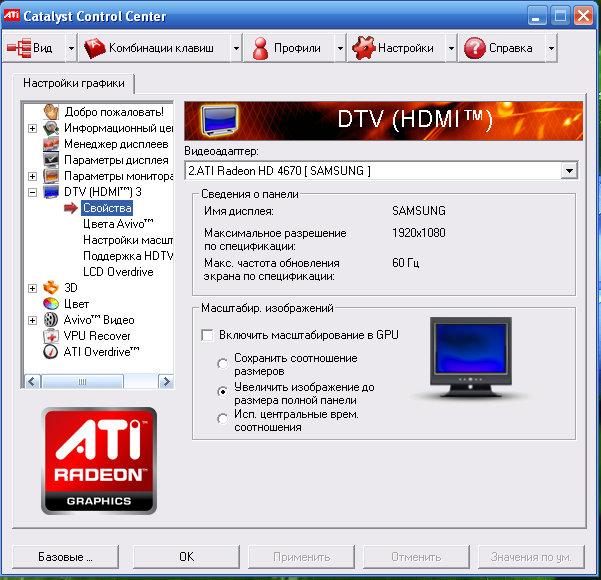Expand the 3D tree node
This screenshot has width=601, height=580.
tap(33, 288)
